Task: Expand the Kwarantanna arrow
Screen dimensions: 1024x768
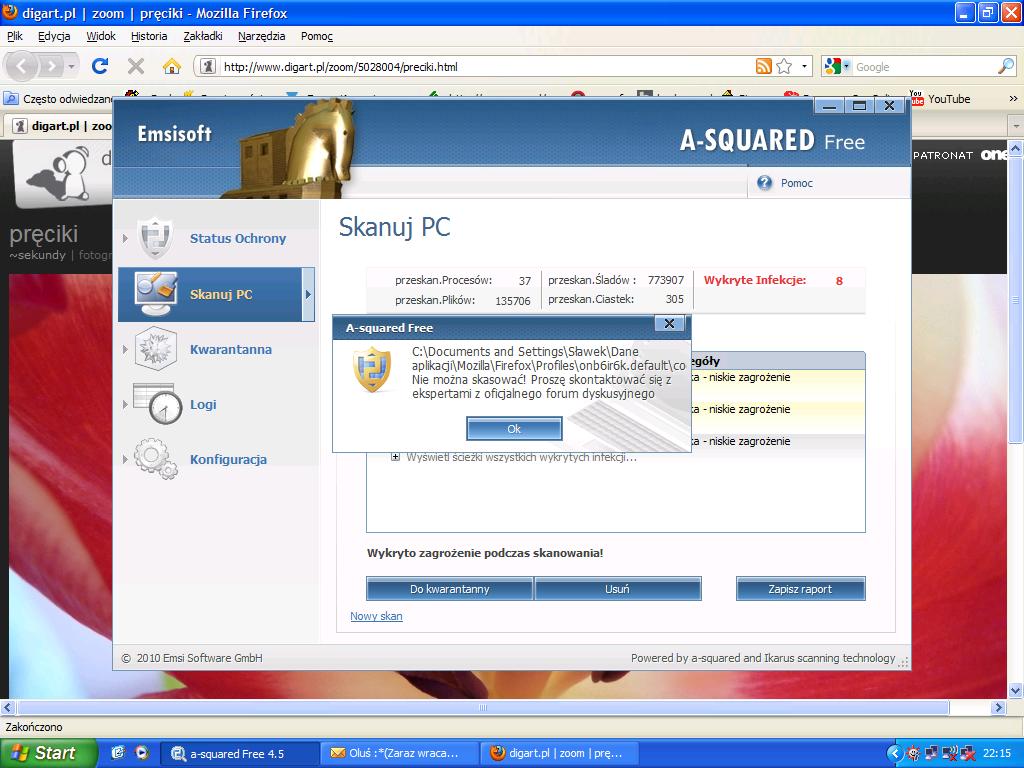Action: pos(125,349)
